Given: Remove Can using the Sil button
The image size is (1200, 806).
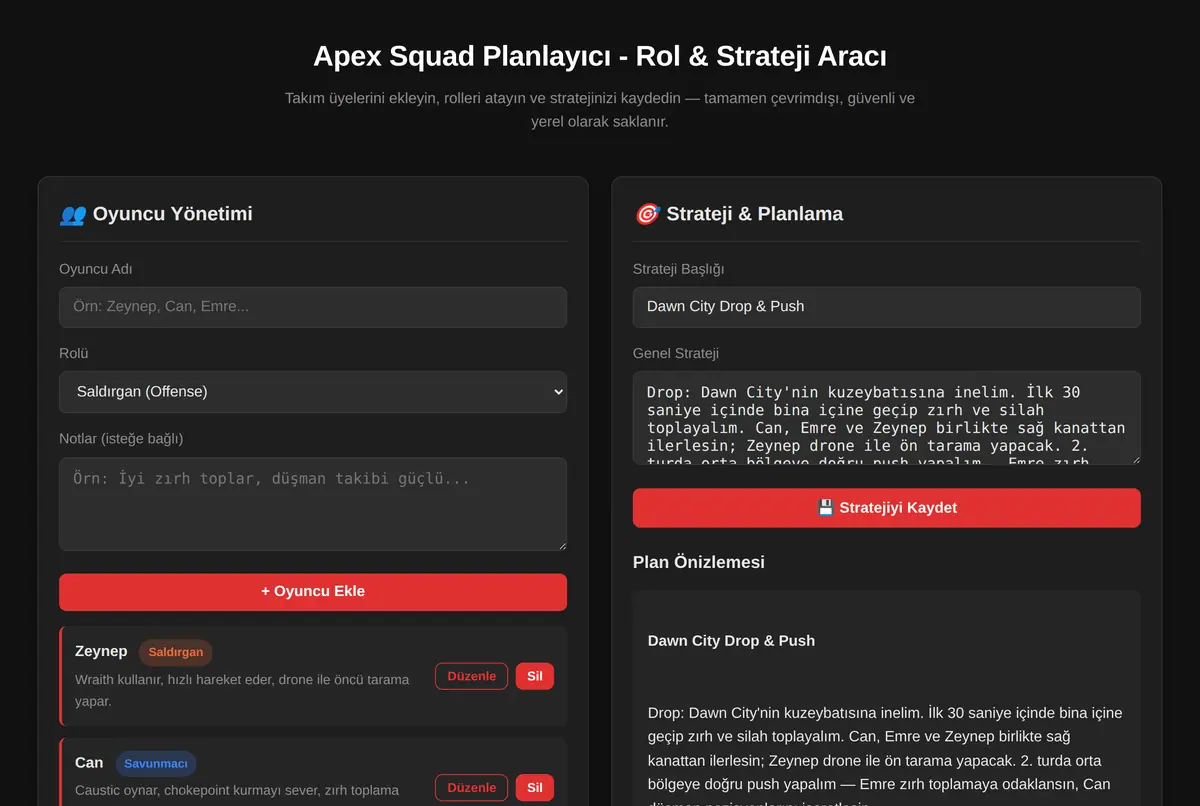Looking at the screenshot, I should (x=535, y=788).
